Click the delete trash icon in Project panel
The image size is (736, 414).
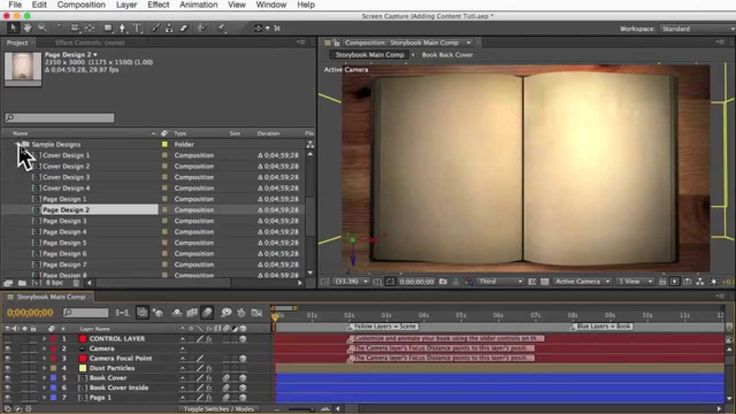tap(76, 283)
